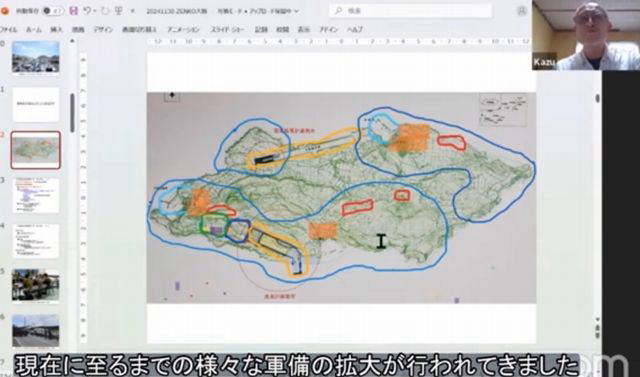Select the harbor photo slide thumbnail at top
Screen dimensions: 640x377
[36, 57]
